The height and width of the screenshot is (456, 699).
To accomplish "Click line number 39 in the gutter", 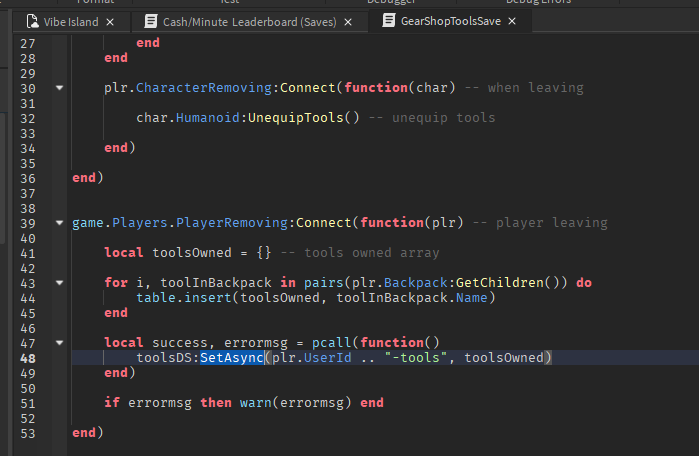I will pyautogui.click(x=28, y=223).
